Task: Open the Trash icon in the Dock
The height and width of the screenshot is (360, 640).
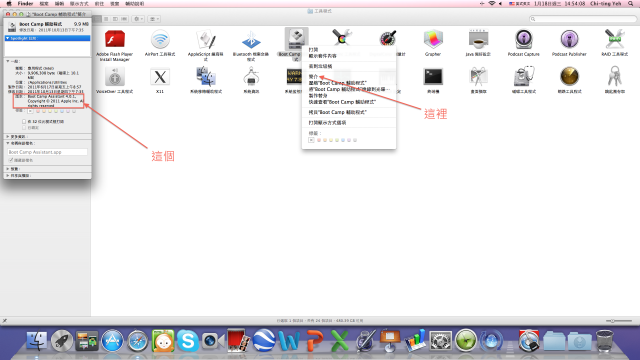Action: coord(604,341)
